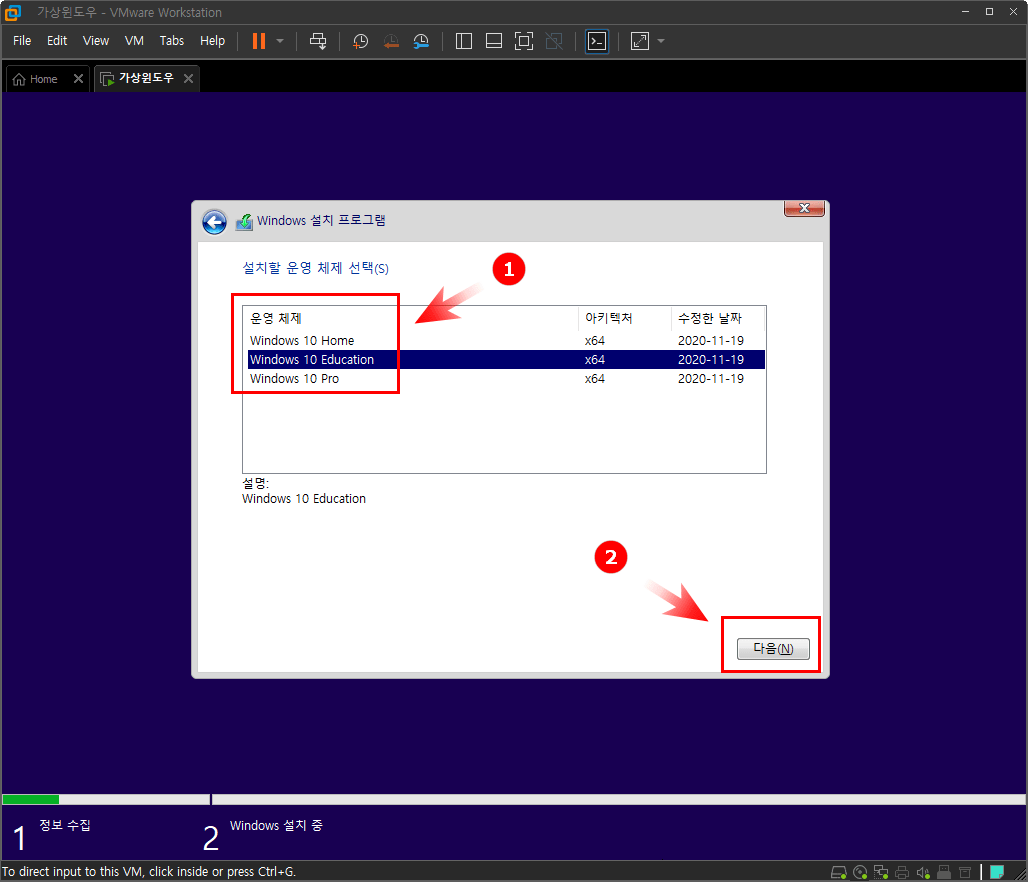Select Windows 10 Home in the OS list
The height and width of the screenshot is (882, 1028).
tap(506, 340)
